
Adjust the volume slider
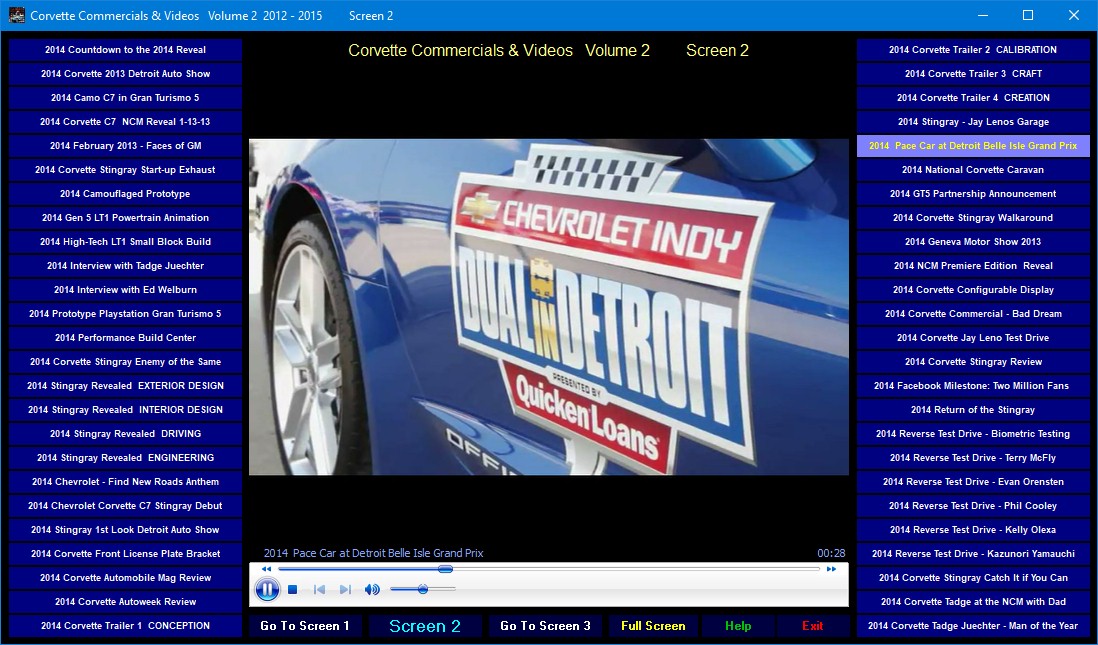tap(423, 590)
